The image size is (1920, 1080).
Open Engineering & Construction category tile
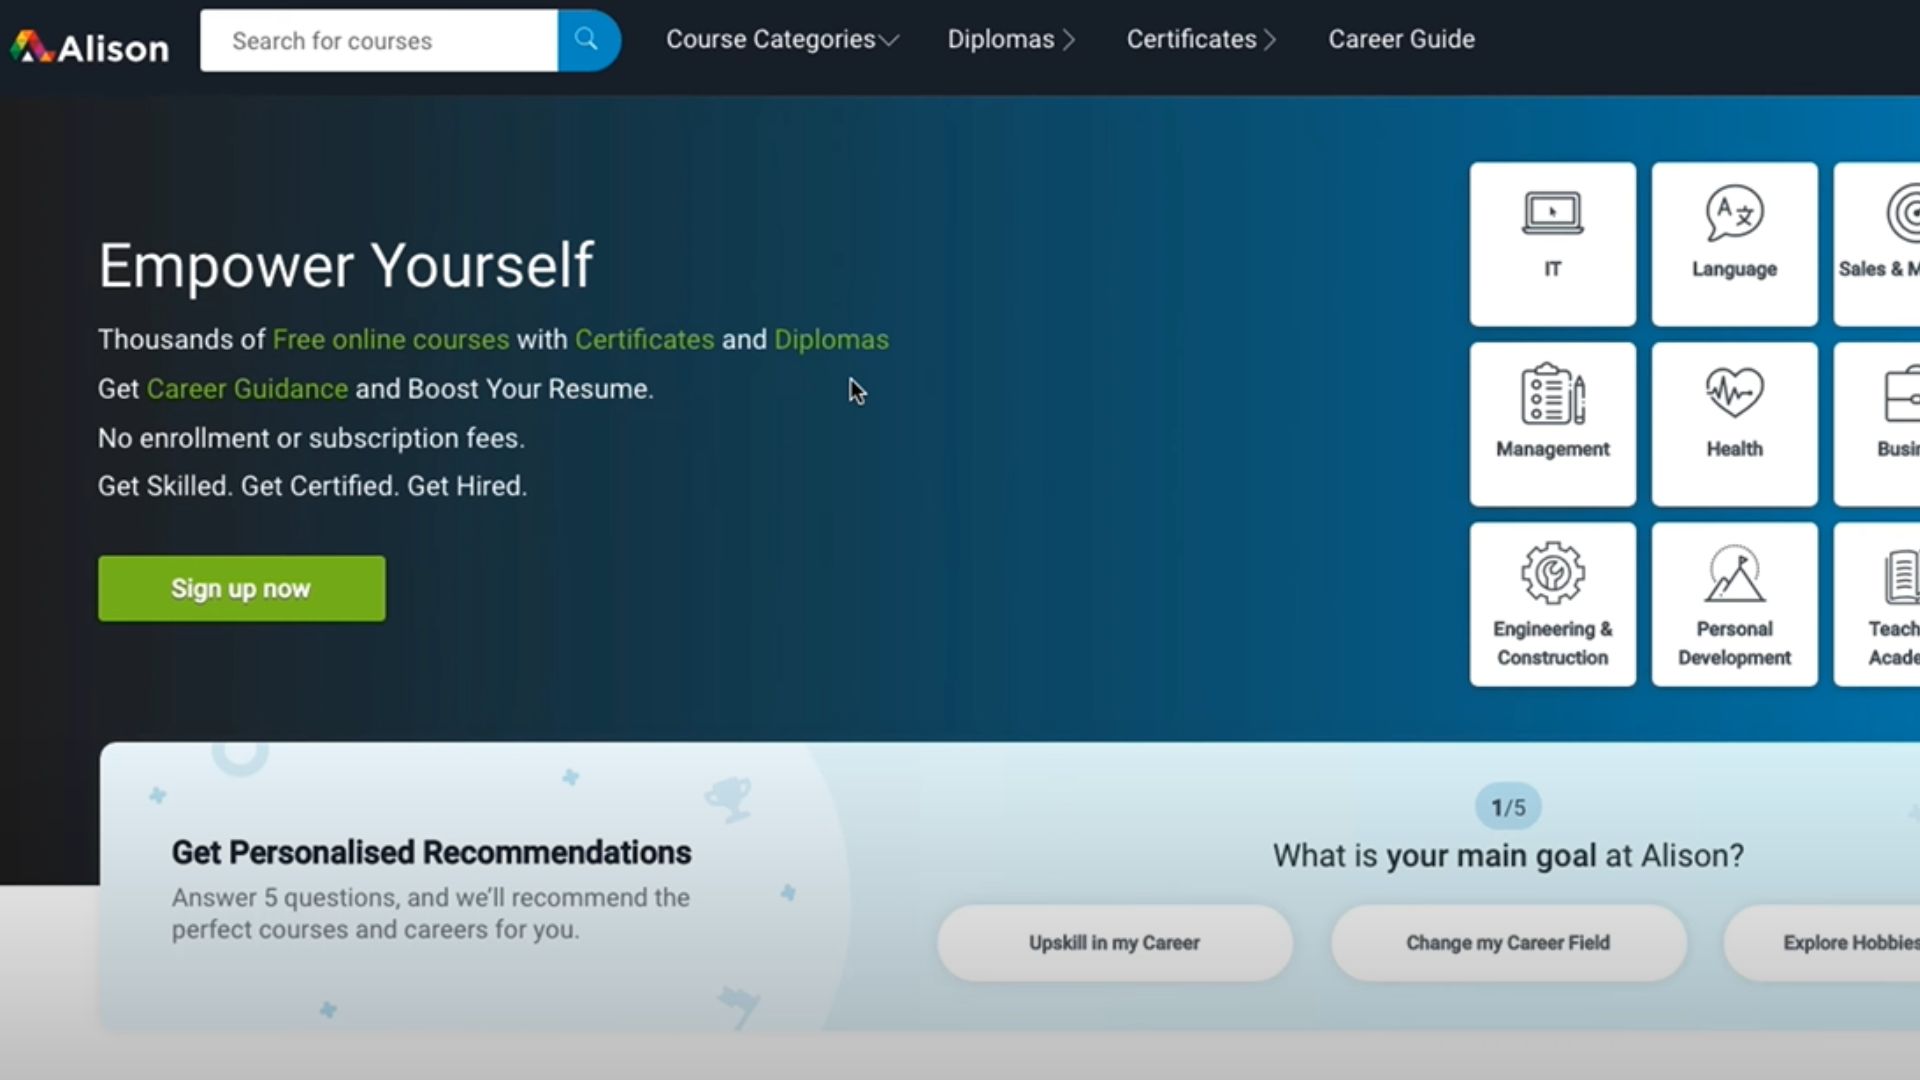point(1552,604)
